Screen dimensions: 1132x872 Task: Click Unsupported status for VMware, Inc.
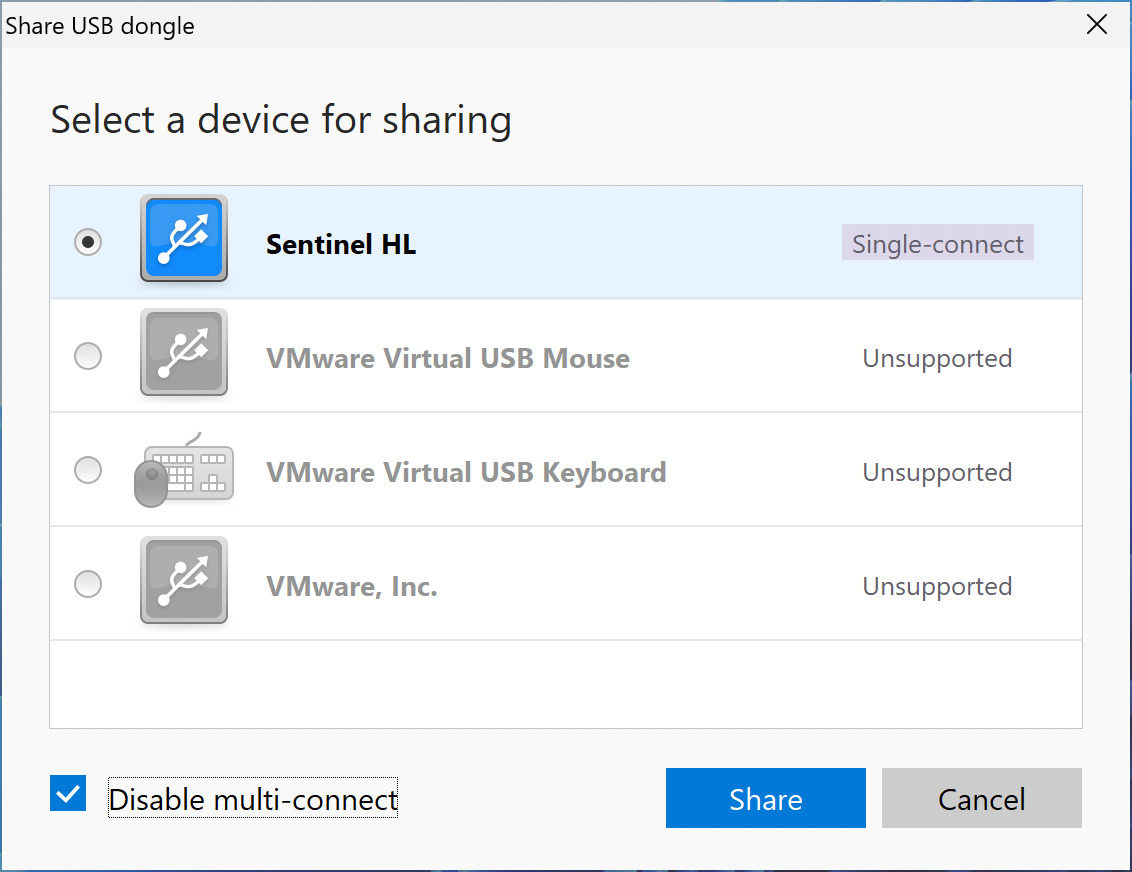pyautogui.click(x=937, y=587)
